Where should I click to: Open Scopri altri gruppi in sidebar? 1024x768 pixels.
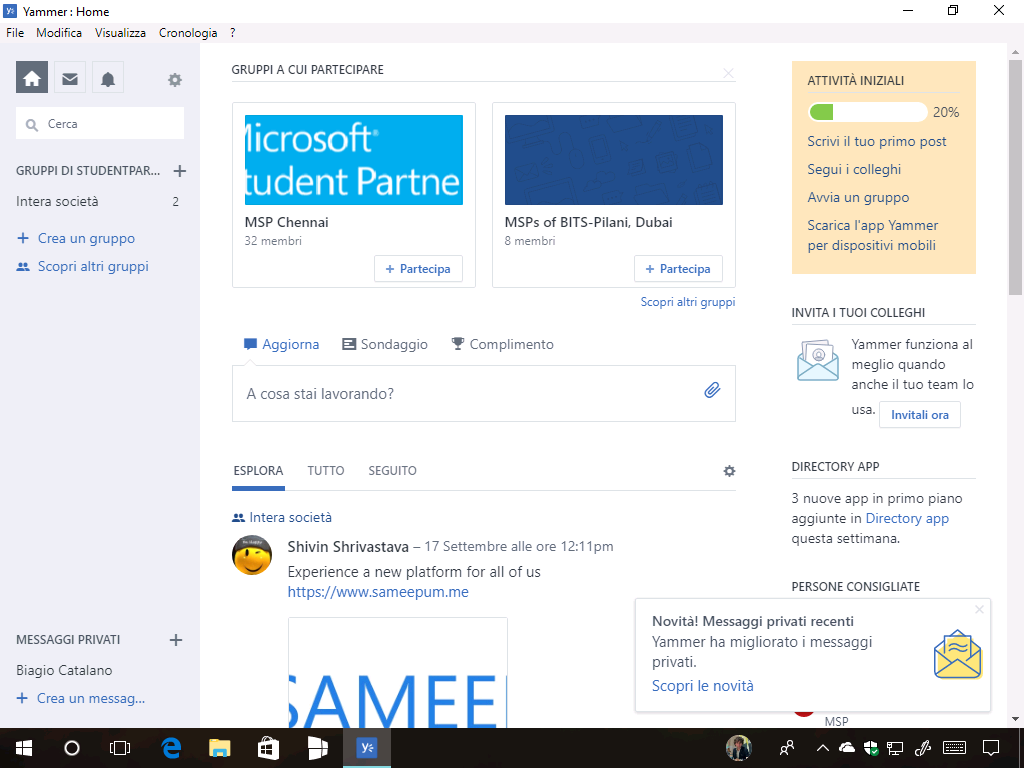pyautogui.click(x=82, y=266)
